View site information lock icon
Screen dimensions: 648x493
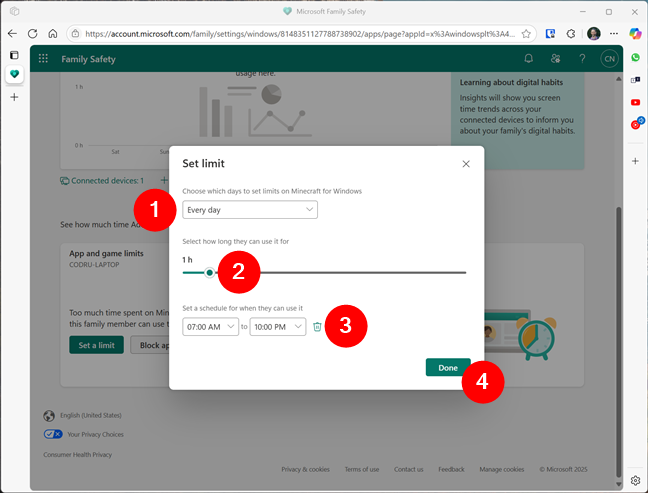[76, 33]
